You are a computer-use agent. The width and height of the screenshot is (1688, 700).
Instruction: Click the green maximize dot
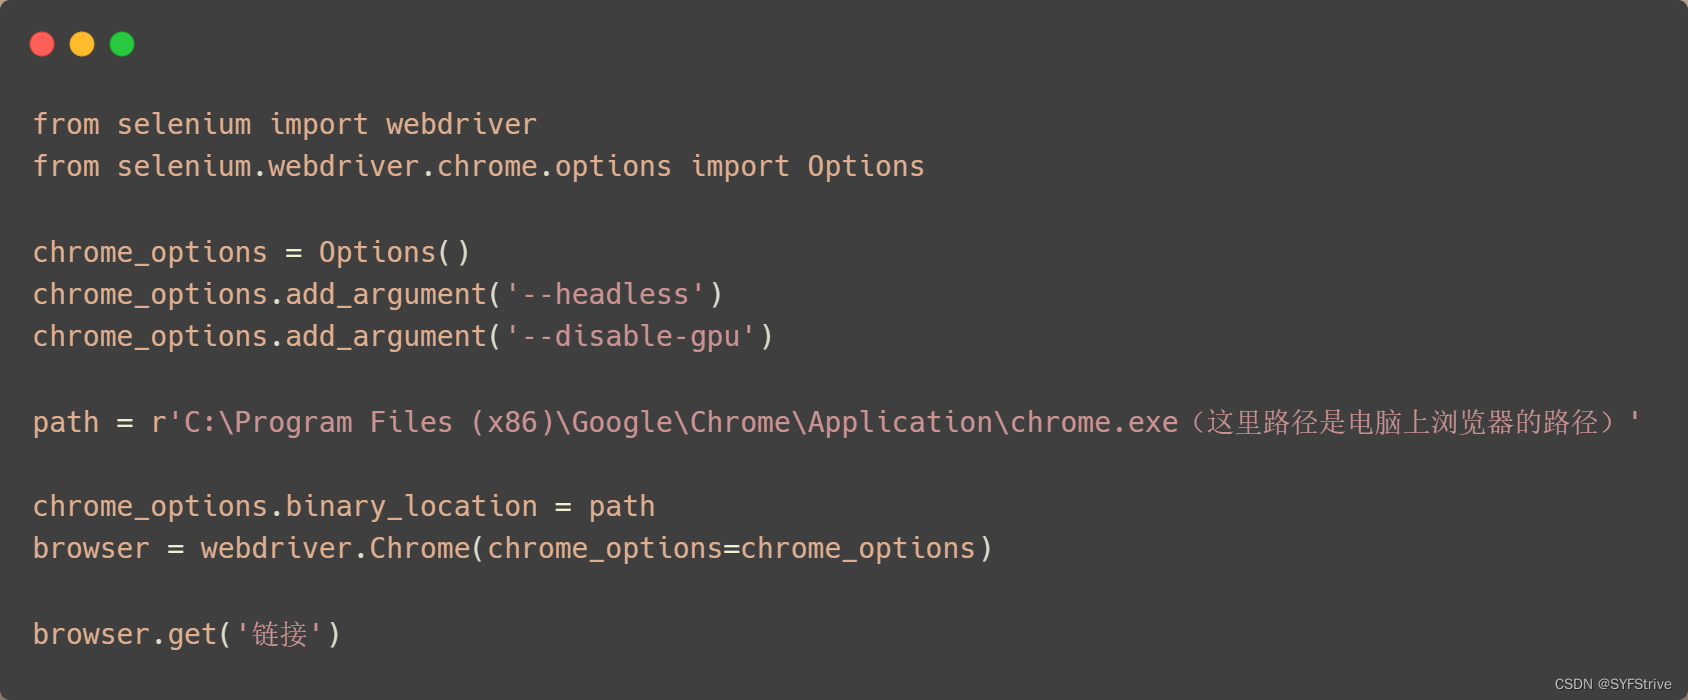click(122, 44)
